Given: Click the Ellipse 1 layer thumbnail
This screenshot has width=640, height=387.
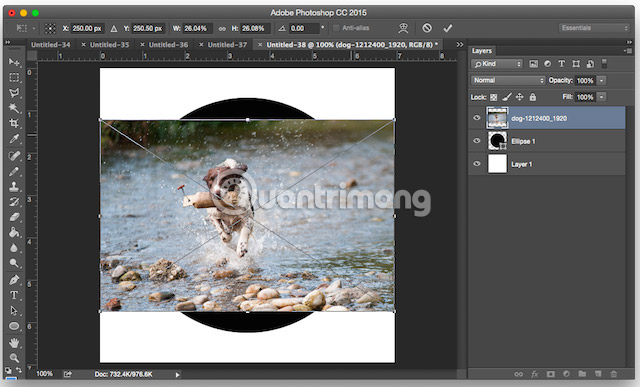Looking at the screenshot, I should [497, 141].
